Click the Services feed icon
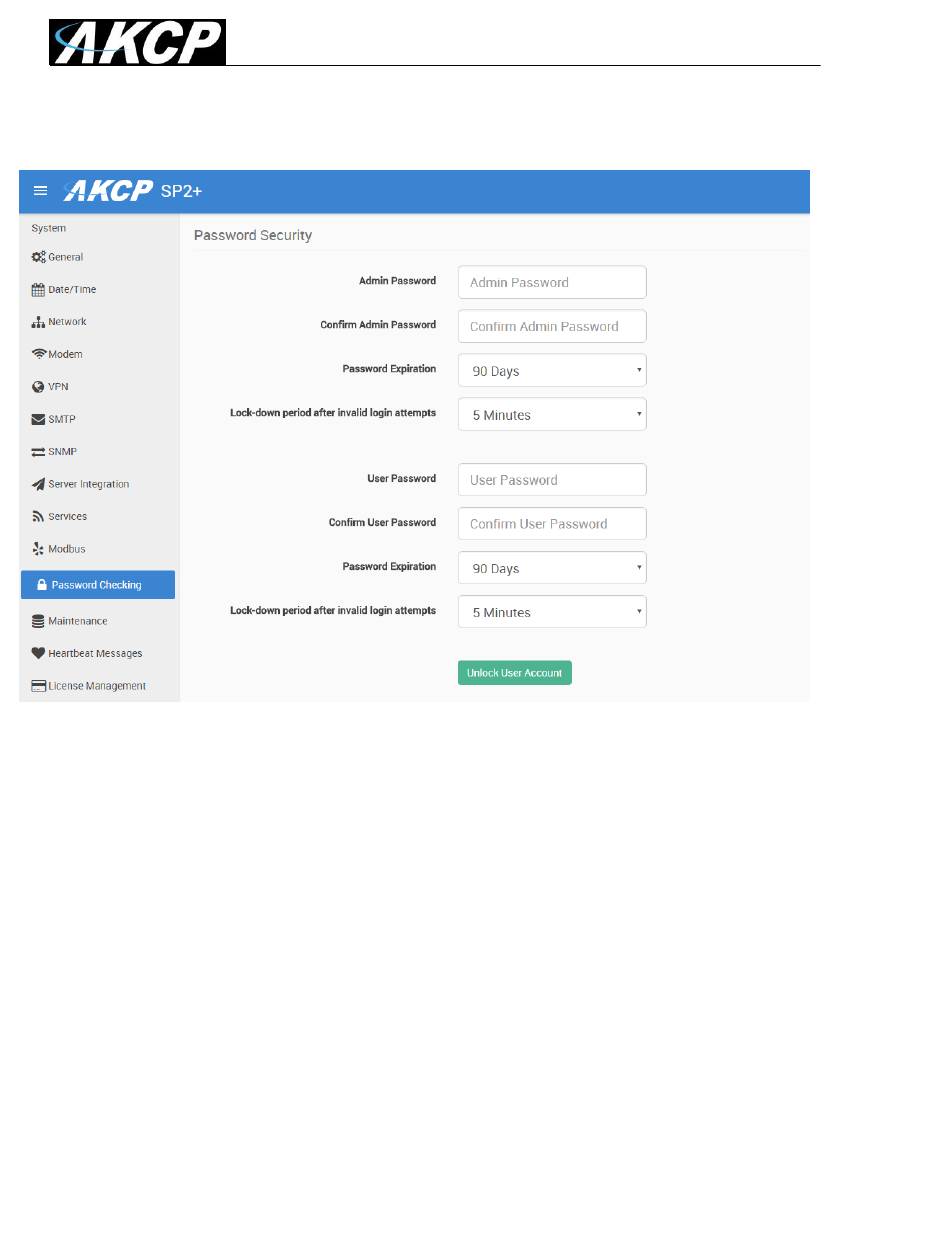 coord(38,517)
